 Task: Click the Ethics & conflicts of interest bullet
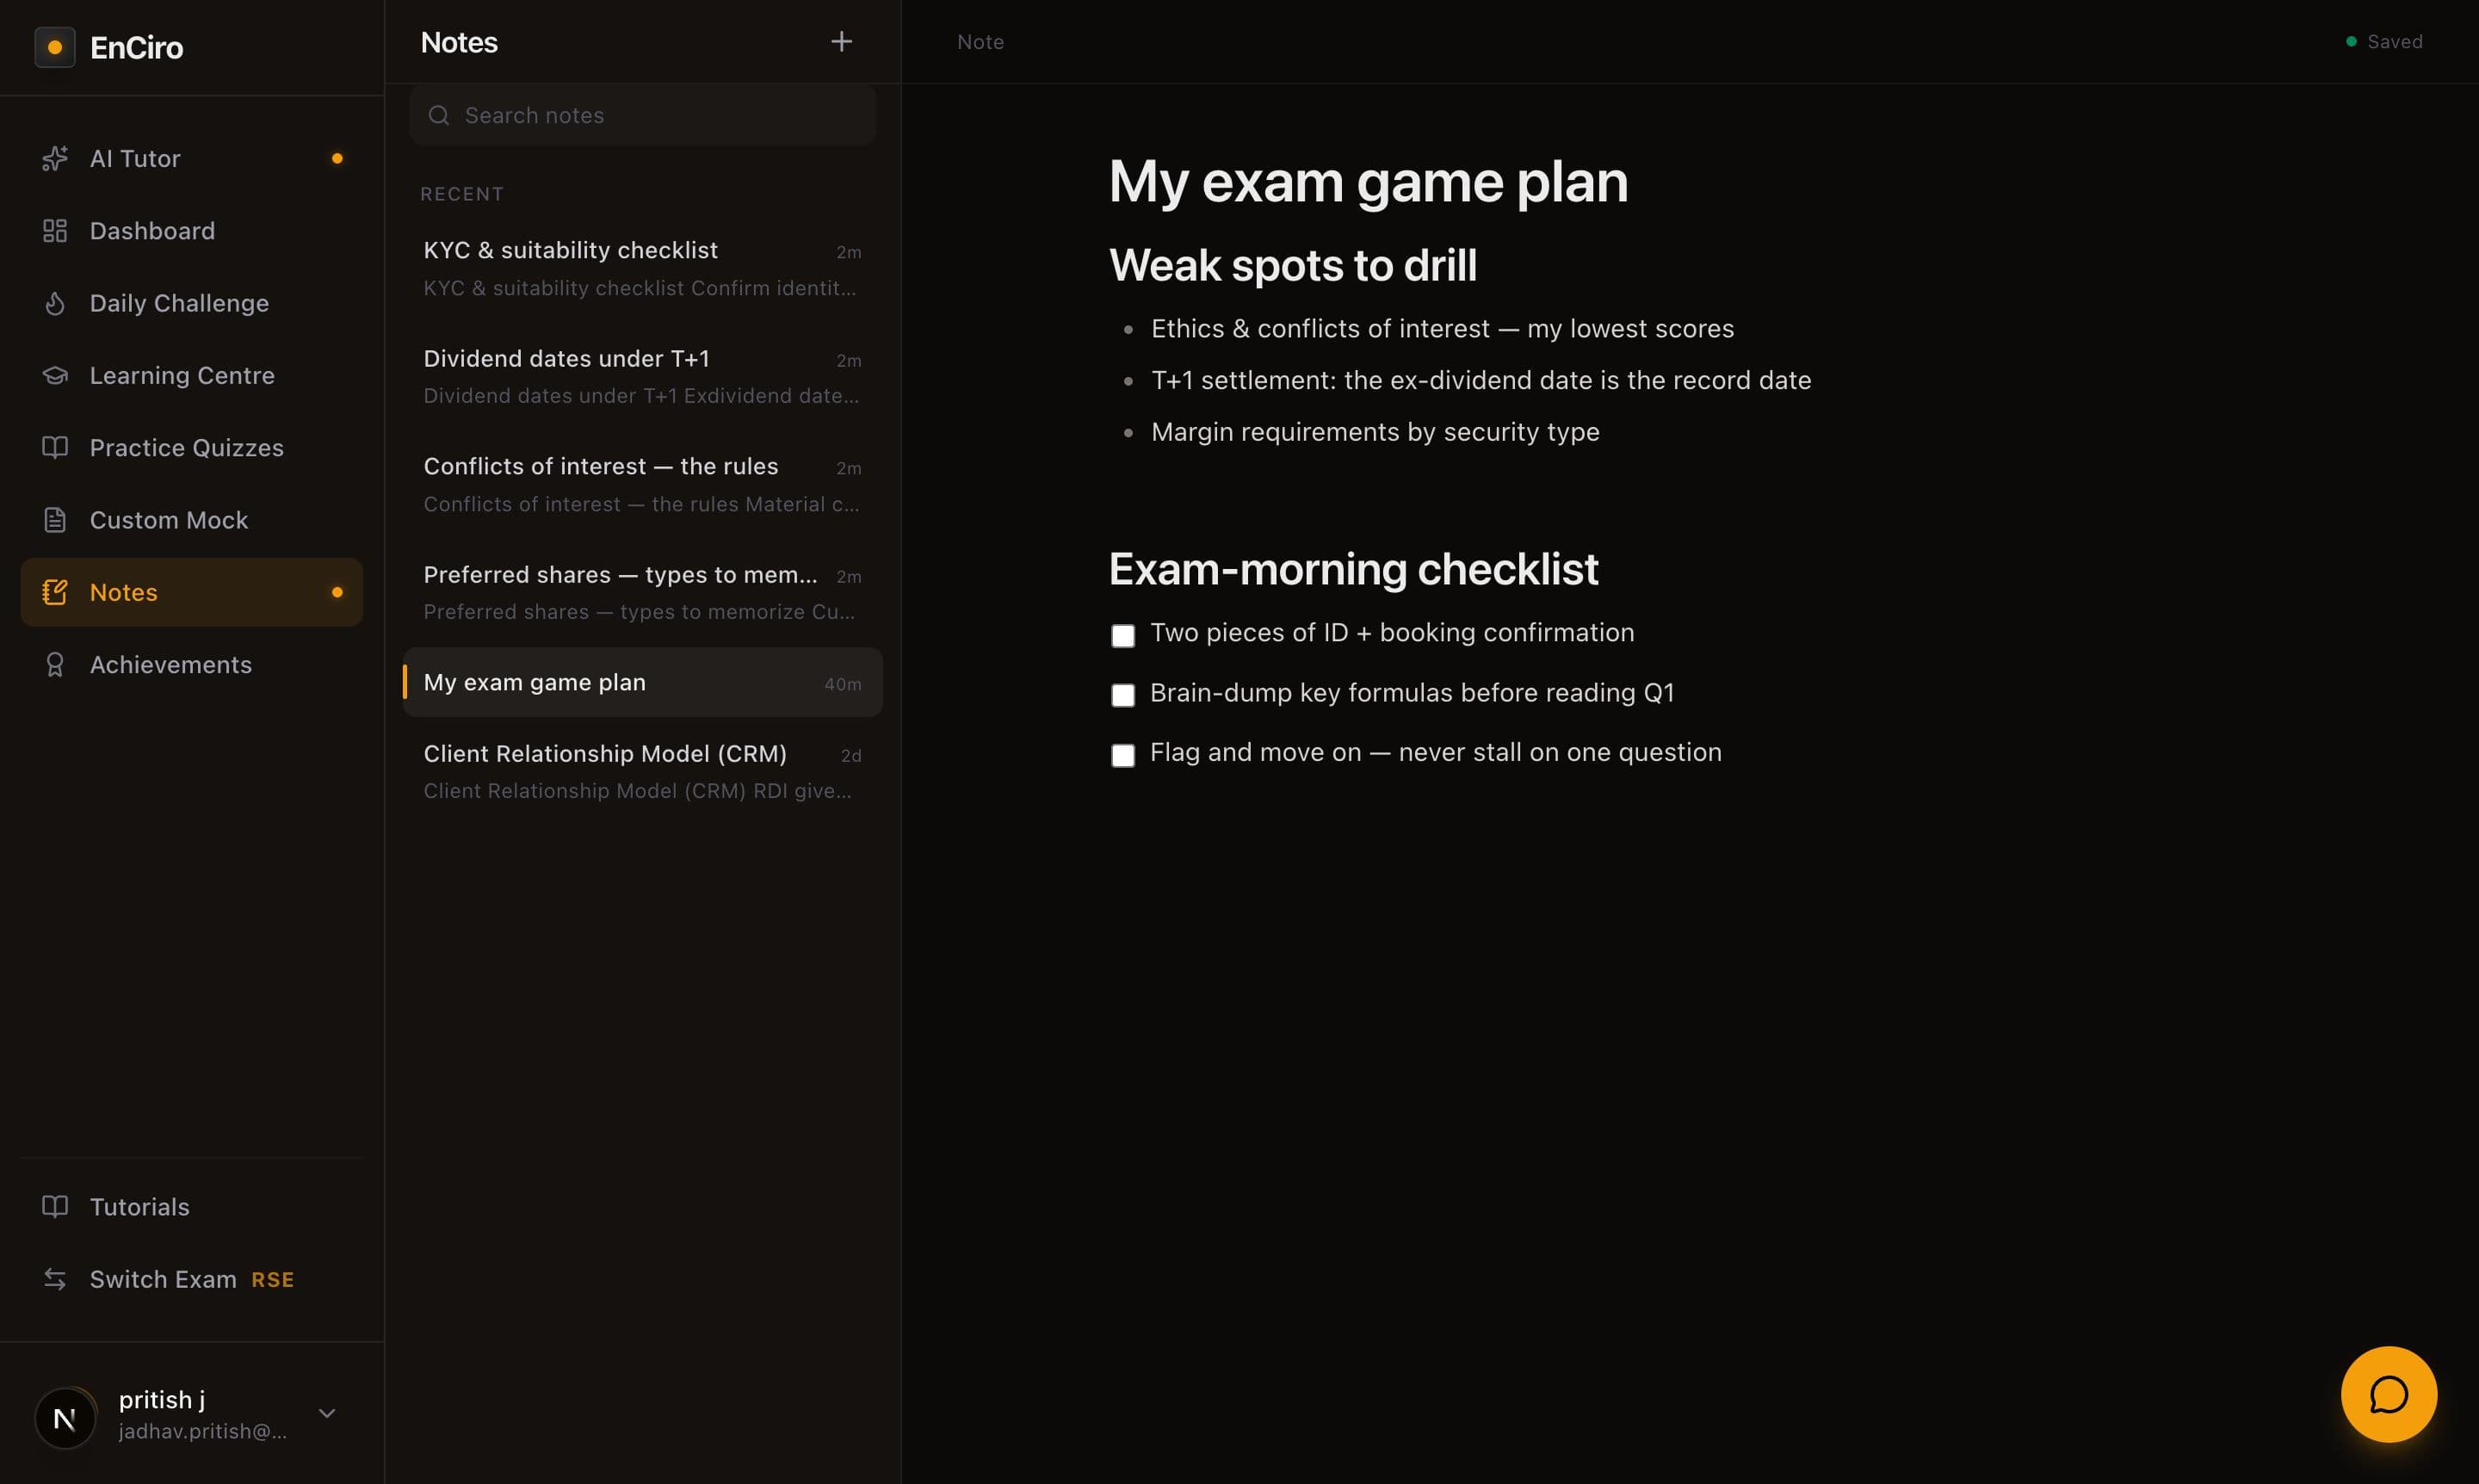(1442, 329)
